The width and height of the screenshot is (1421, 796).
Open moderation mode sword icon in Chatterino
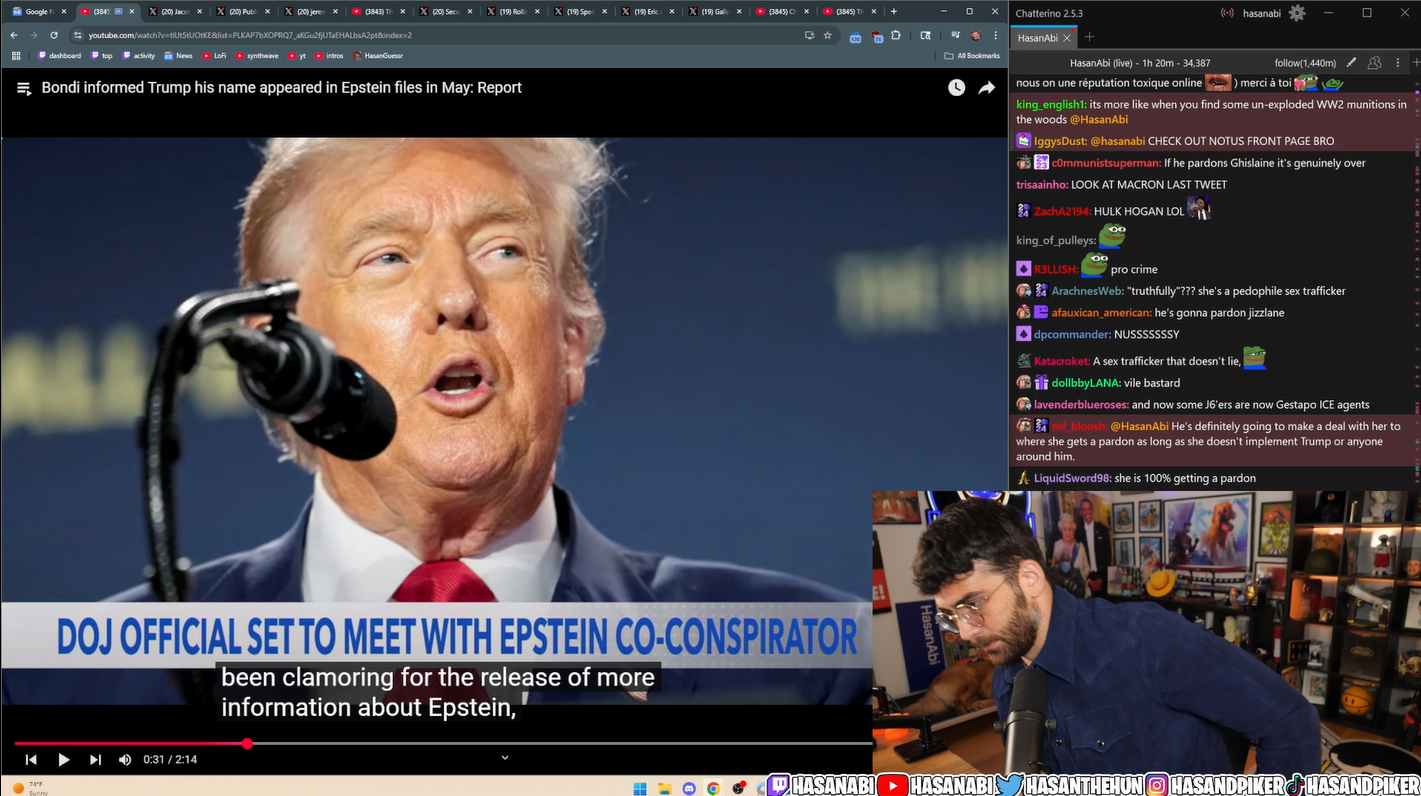[1352, 63]
